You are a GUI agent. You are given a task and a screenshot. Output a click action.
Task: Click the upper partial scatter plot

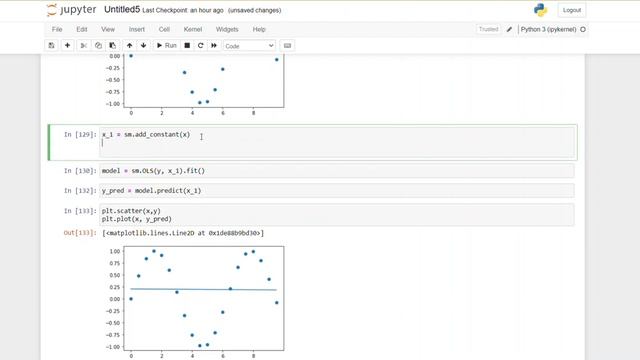pyautogui.click(x=196, y=84)
